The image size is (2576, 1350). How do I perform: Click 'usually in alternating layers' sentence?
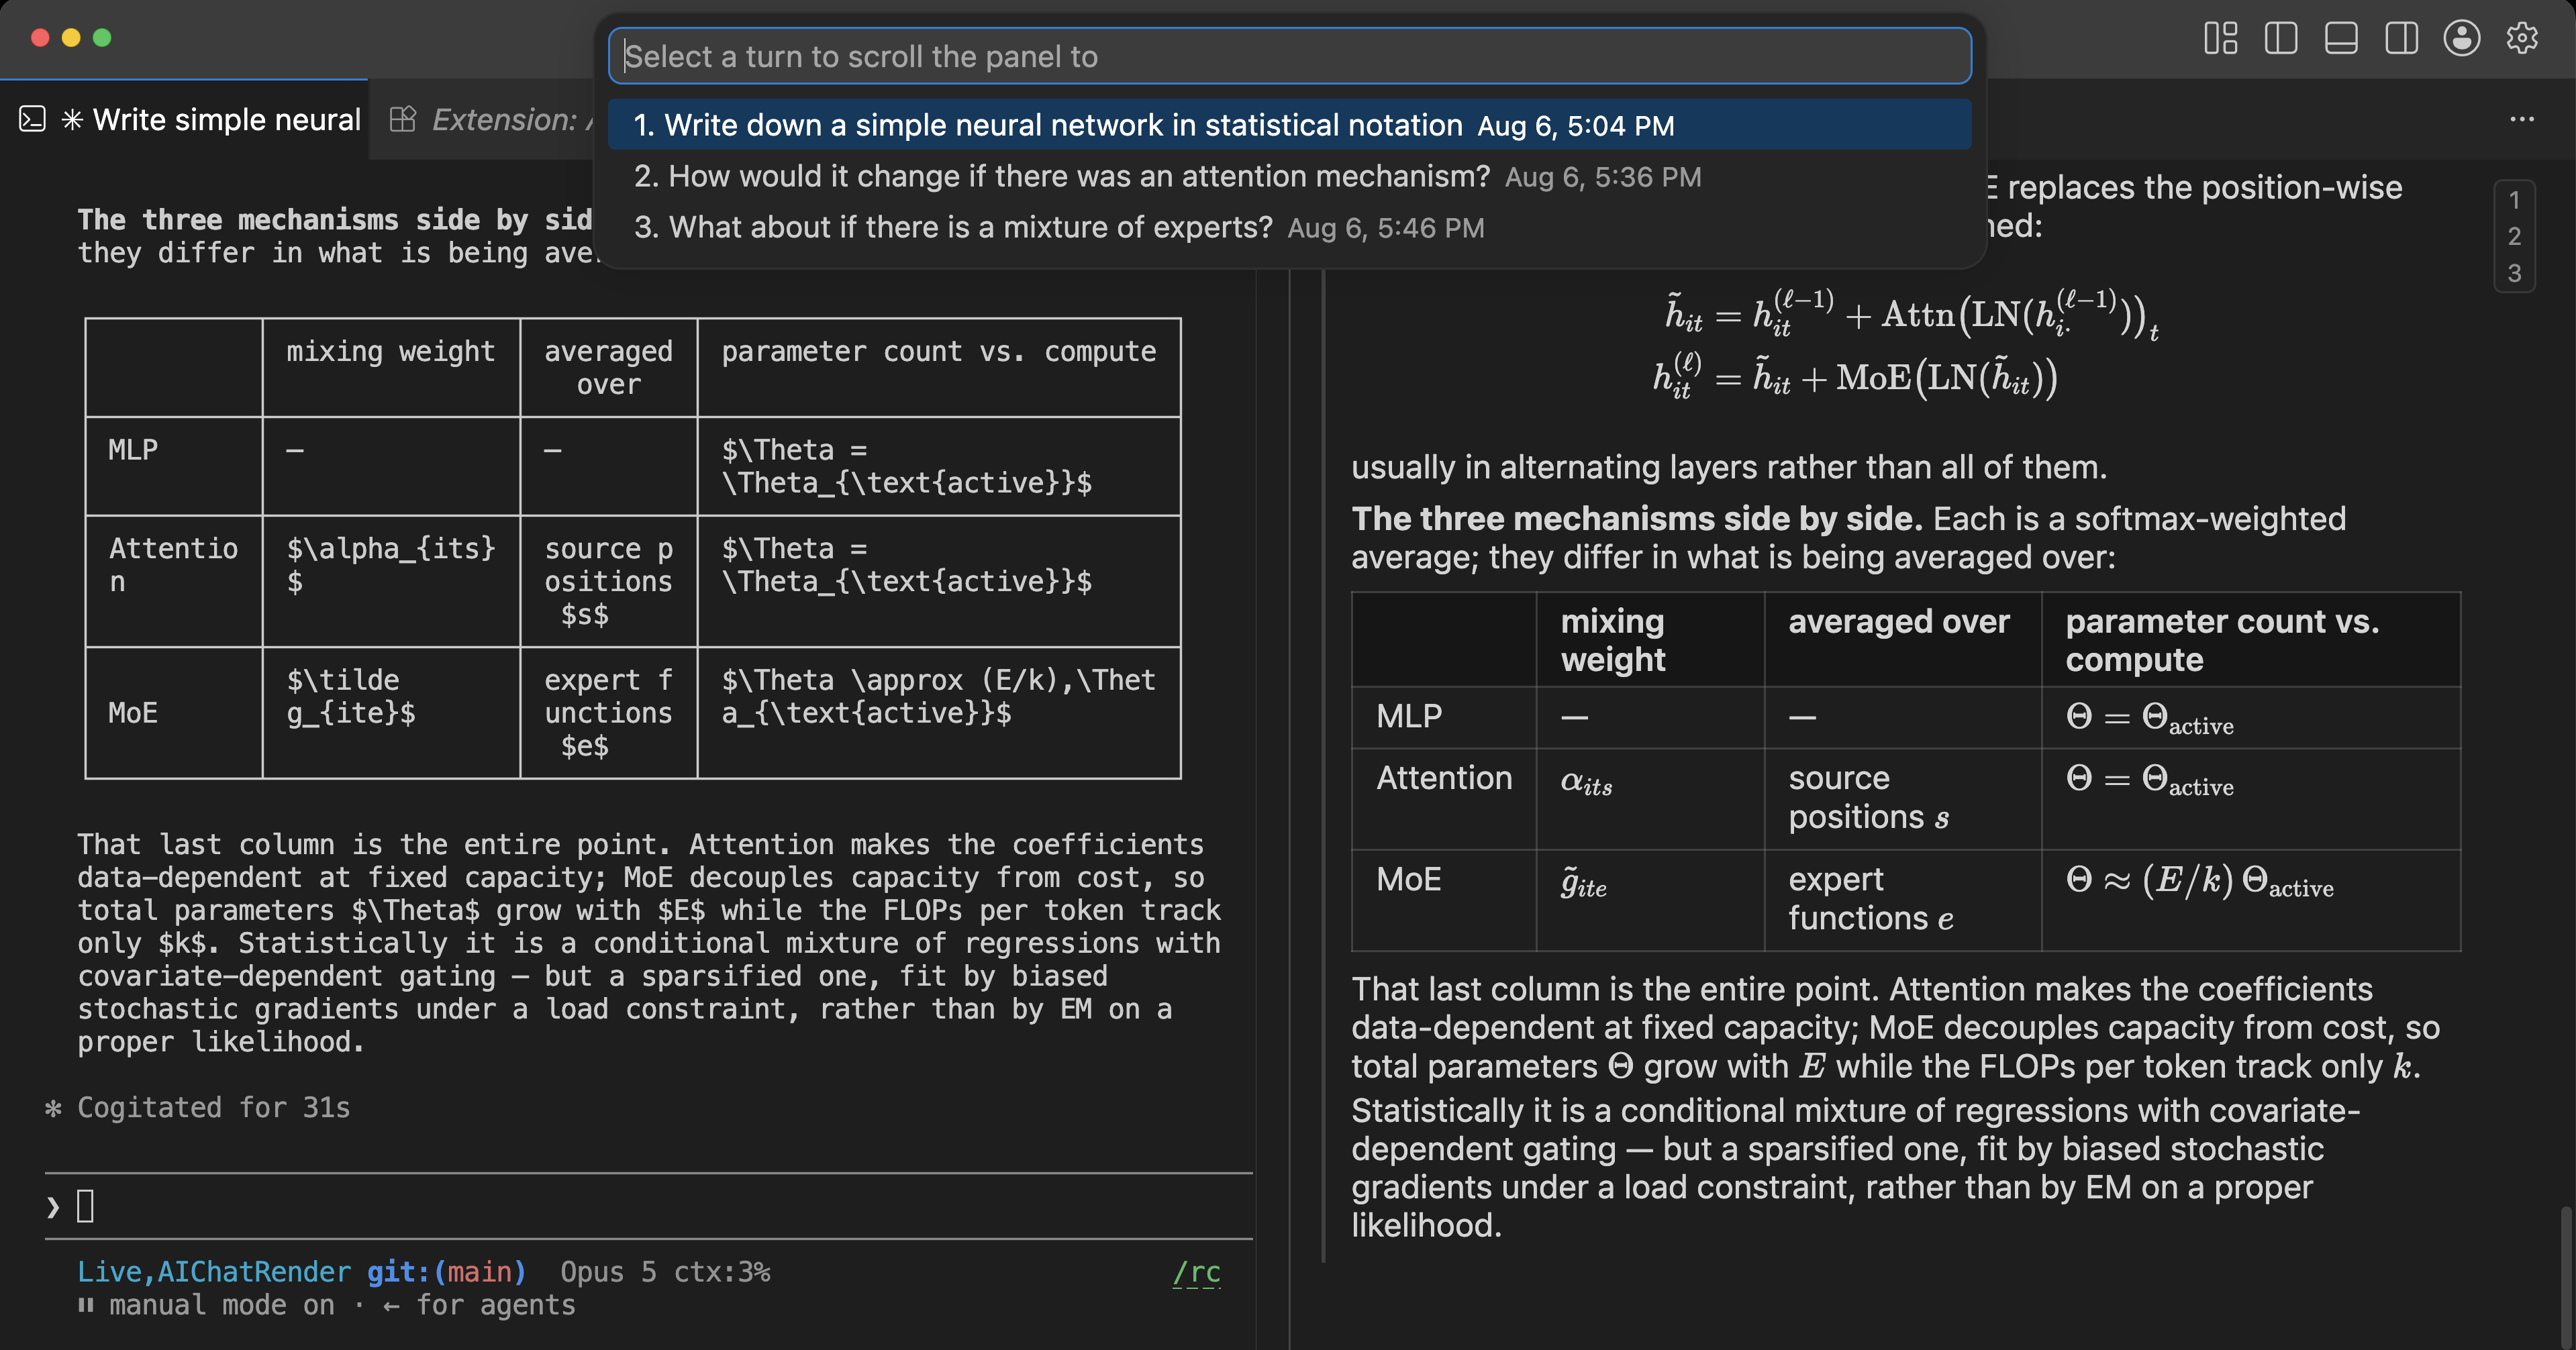click(x=1729, y=467)
